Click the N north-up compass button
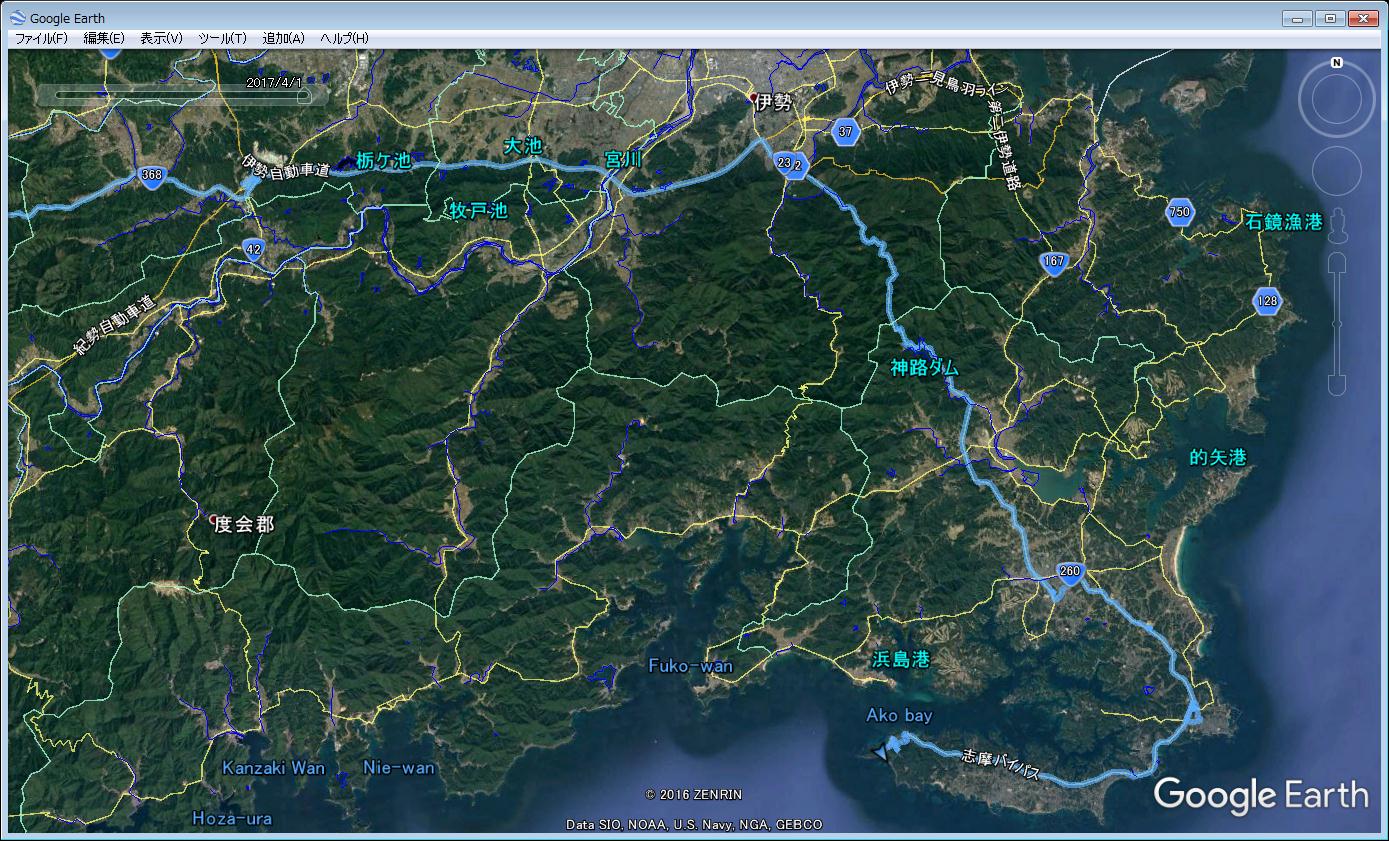This screenshot has width=1389, height=841. [1336, 62]
